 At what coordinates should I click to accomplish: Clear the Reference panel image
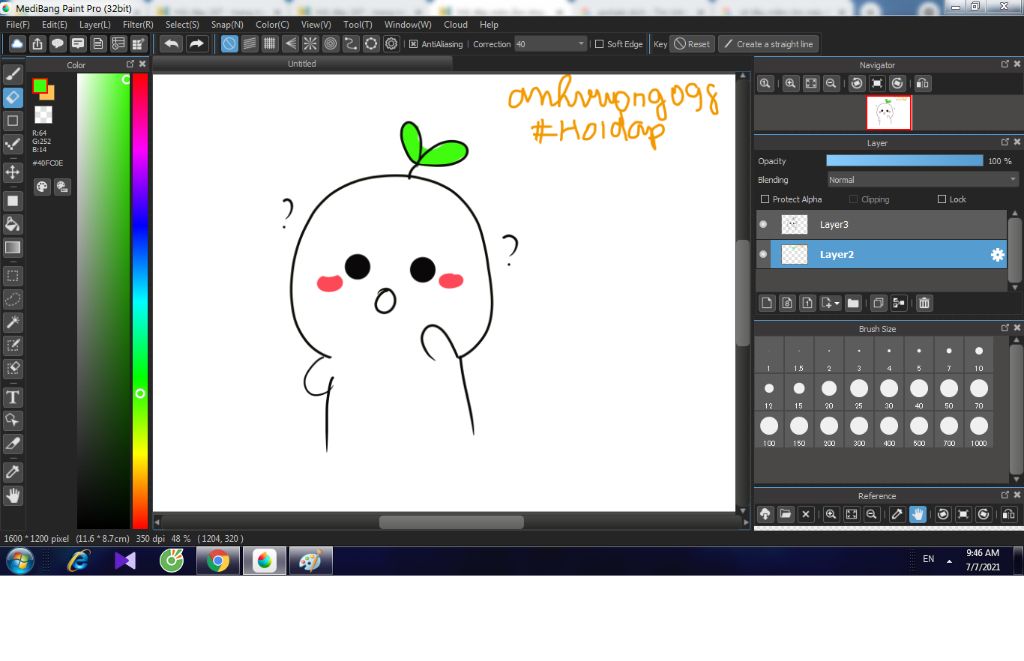[x=806, y=514]
